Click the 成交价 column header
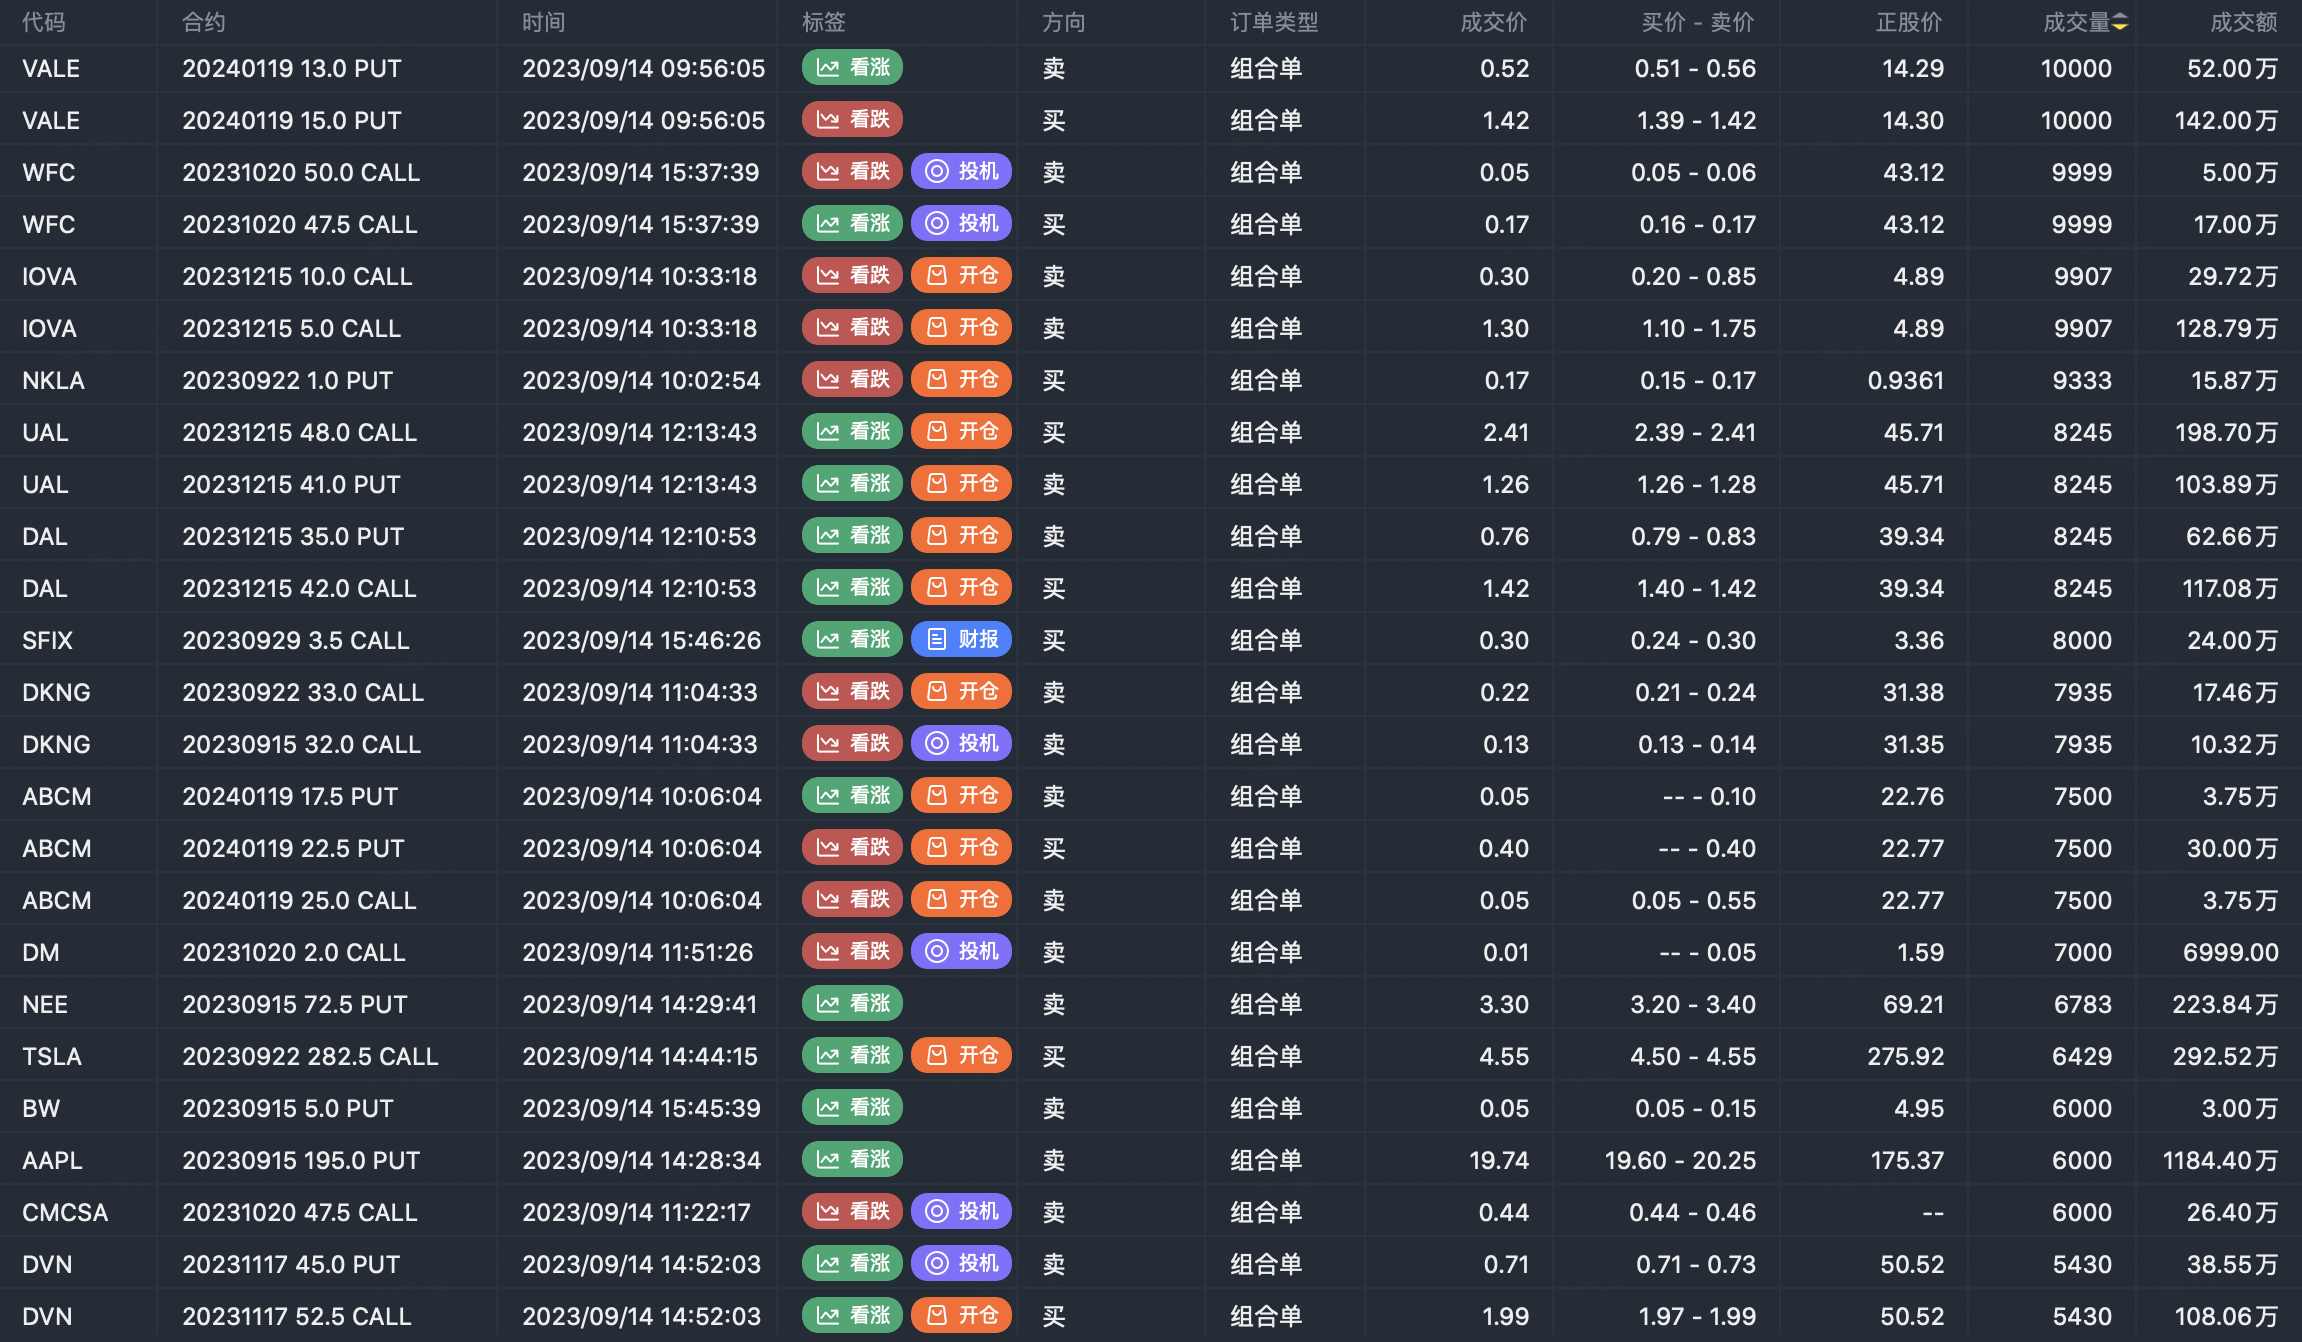Image resolution: width=2302 pixels, height=1342 pixels. pos(1493,22)
